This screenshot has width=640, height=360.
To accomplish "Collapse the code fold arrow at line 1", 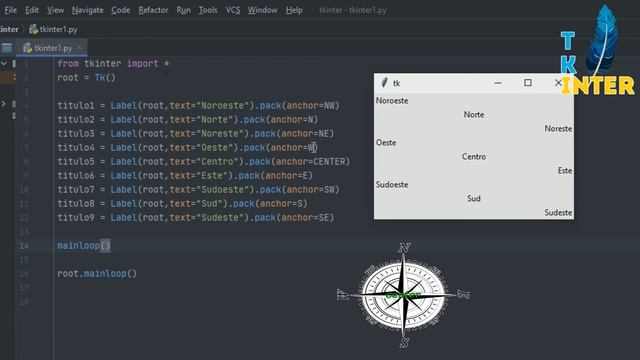I will tap(4, 63).
